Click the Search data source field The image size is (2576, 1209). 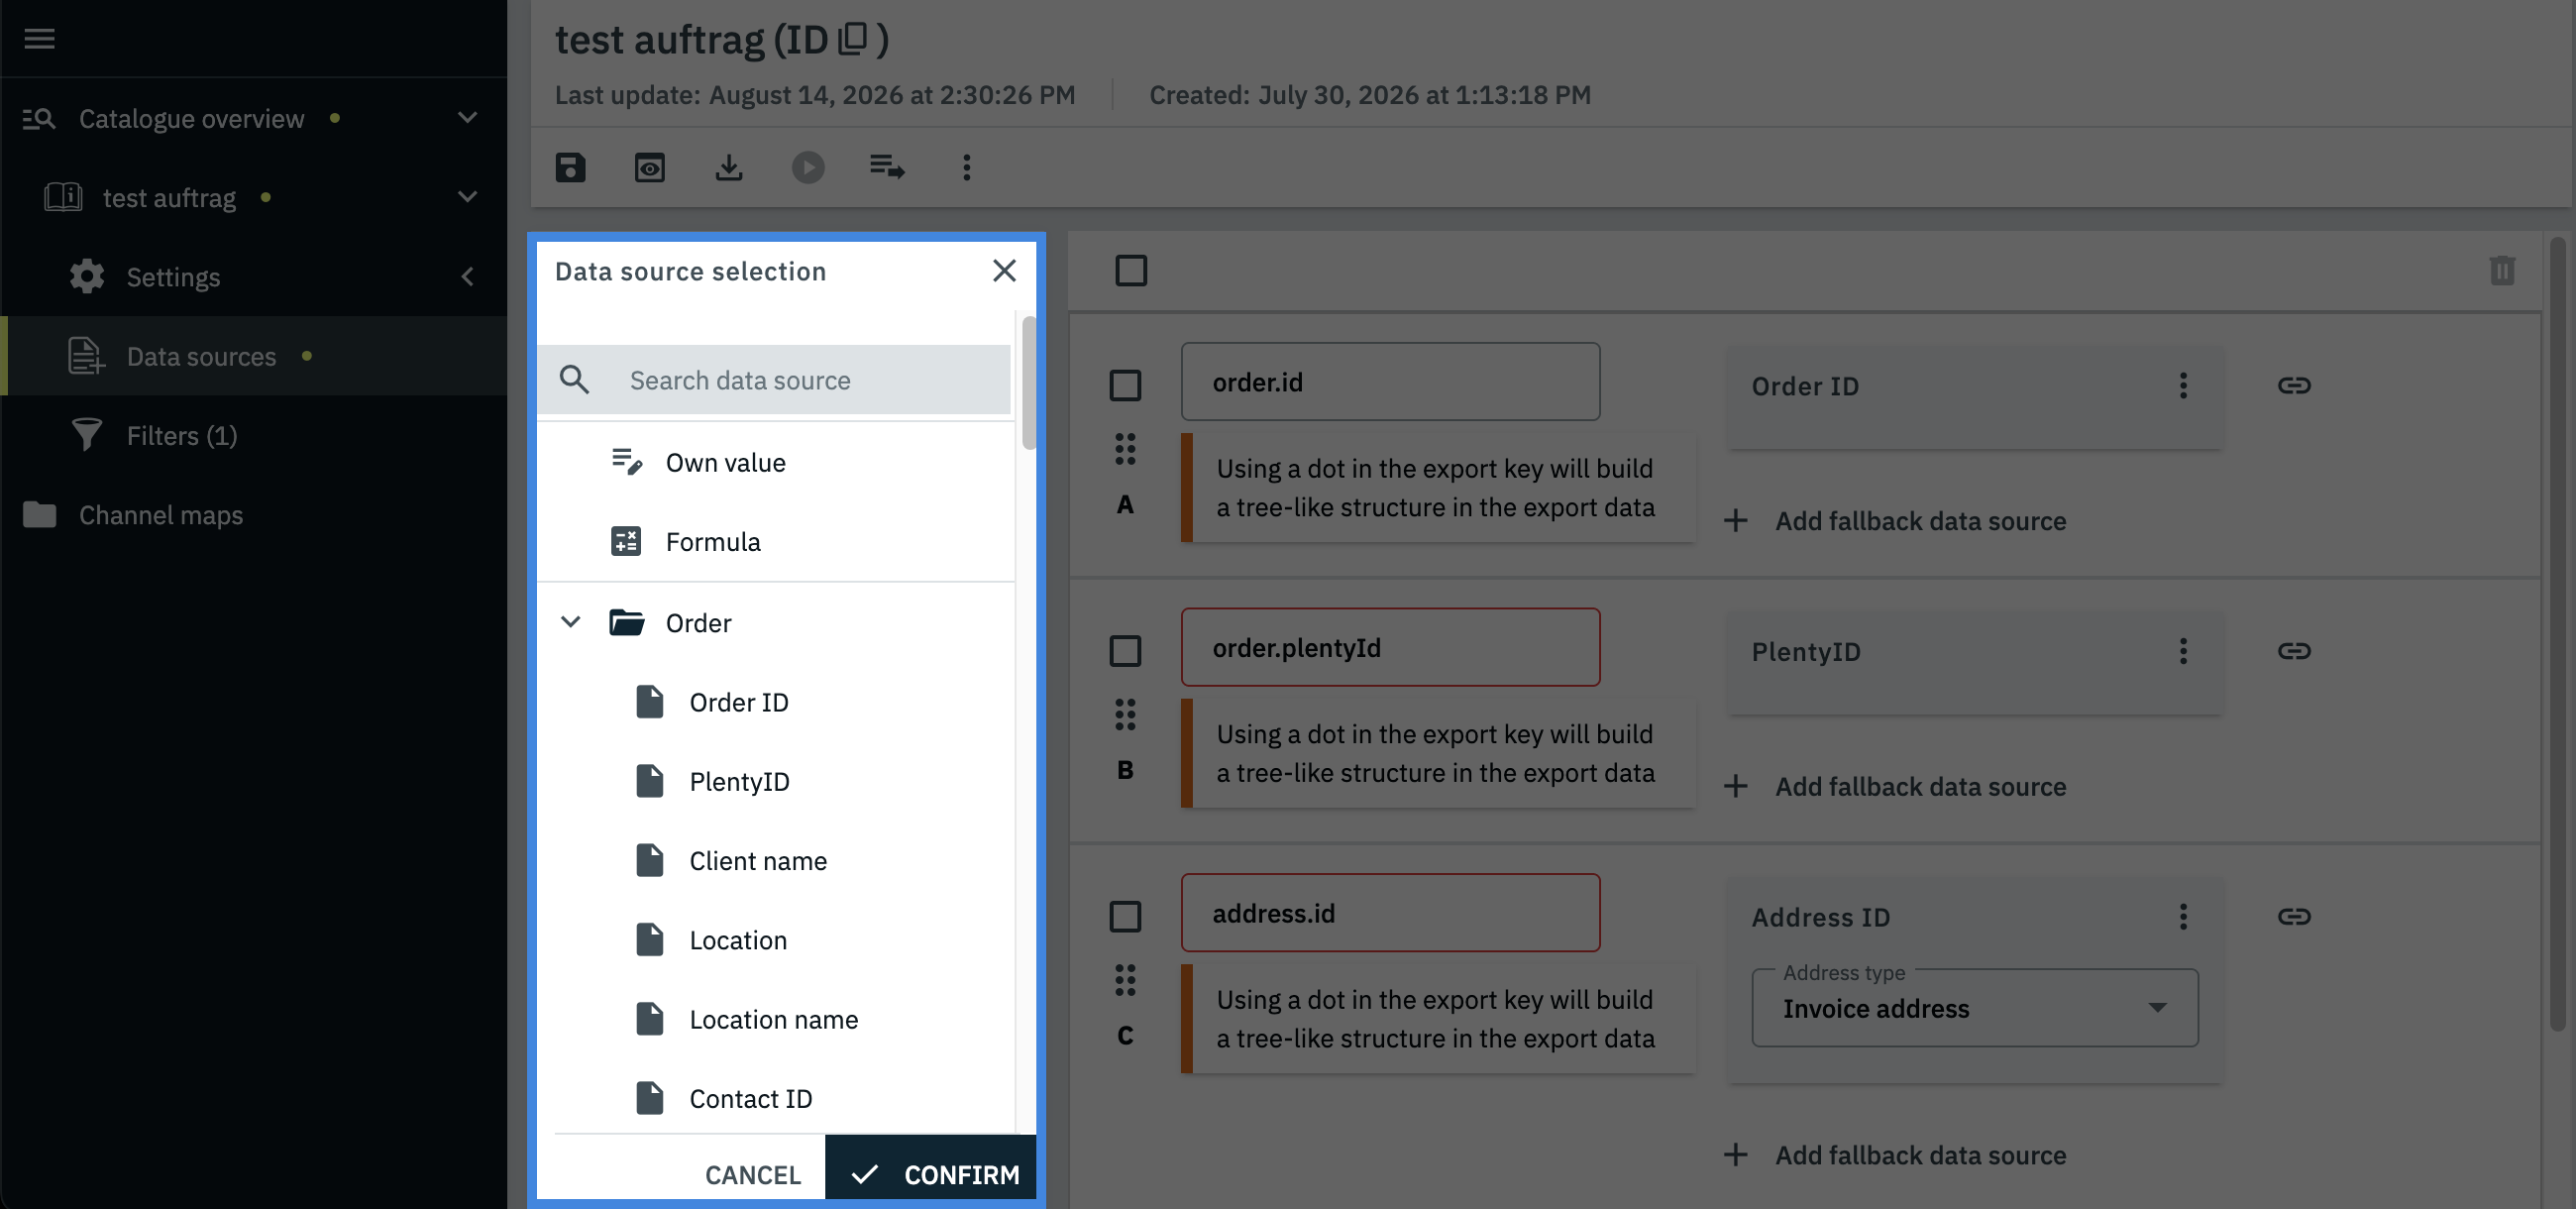tap(773, 380)
